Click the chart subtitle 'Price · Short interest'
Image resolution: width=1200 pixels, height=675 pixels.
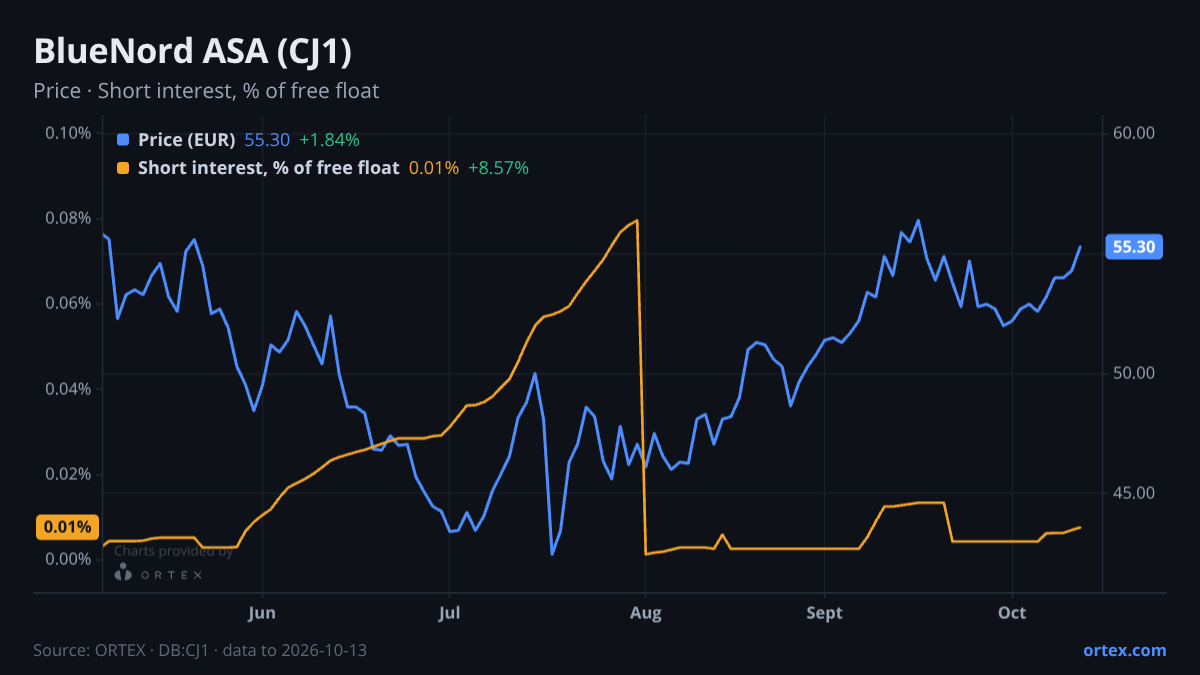206,91
